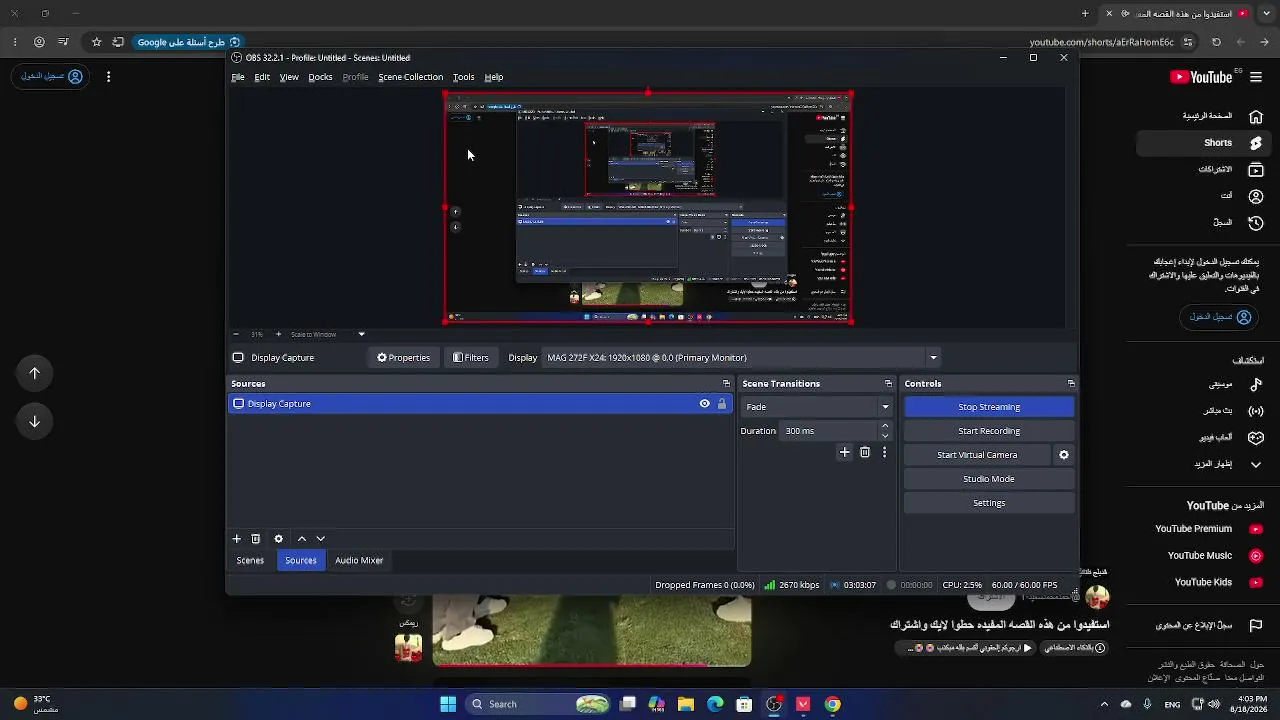Open source properties gear in Sources toolbar
Screen dimensions: 1280x720
(279, 539)
